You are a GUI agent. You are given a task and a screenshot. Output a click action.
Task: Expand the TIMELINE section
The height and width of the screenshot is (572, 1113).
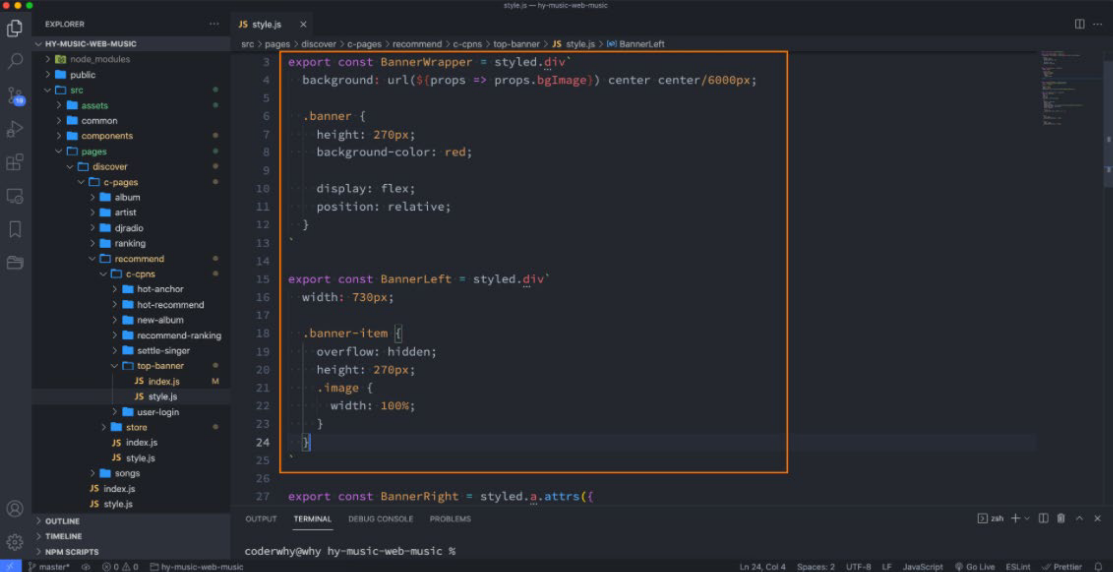click(131, 537)
